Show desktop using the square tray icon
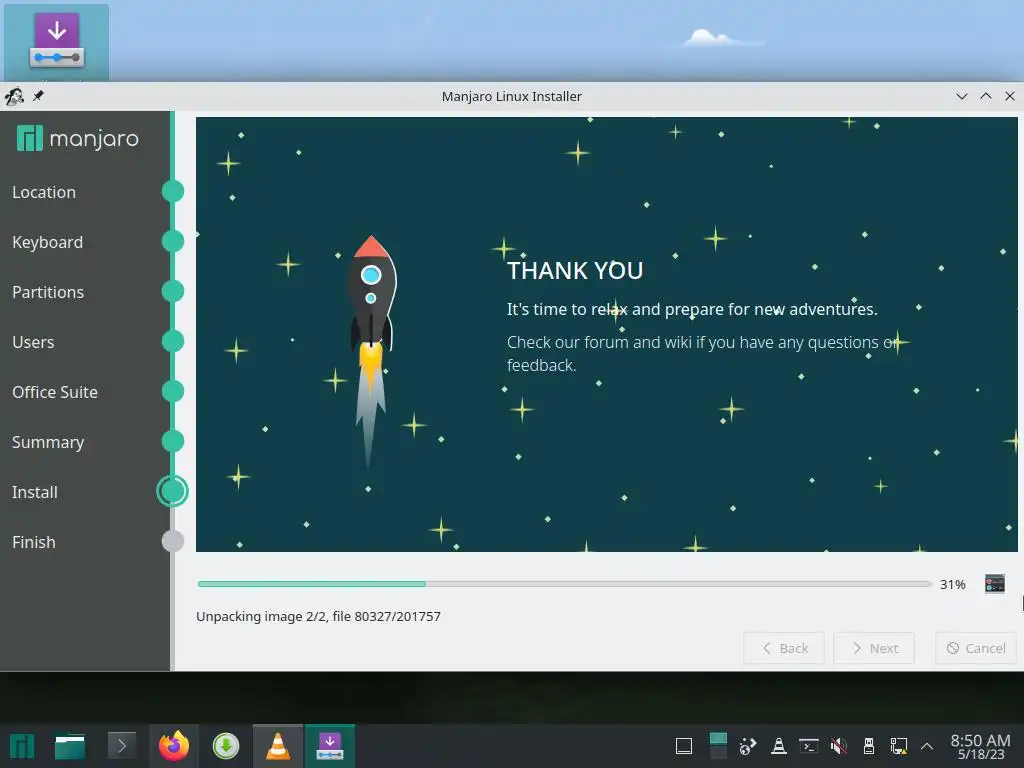The image size is (1024, 768). pyautogui.click(x=684, y=746)
